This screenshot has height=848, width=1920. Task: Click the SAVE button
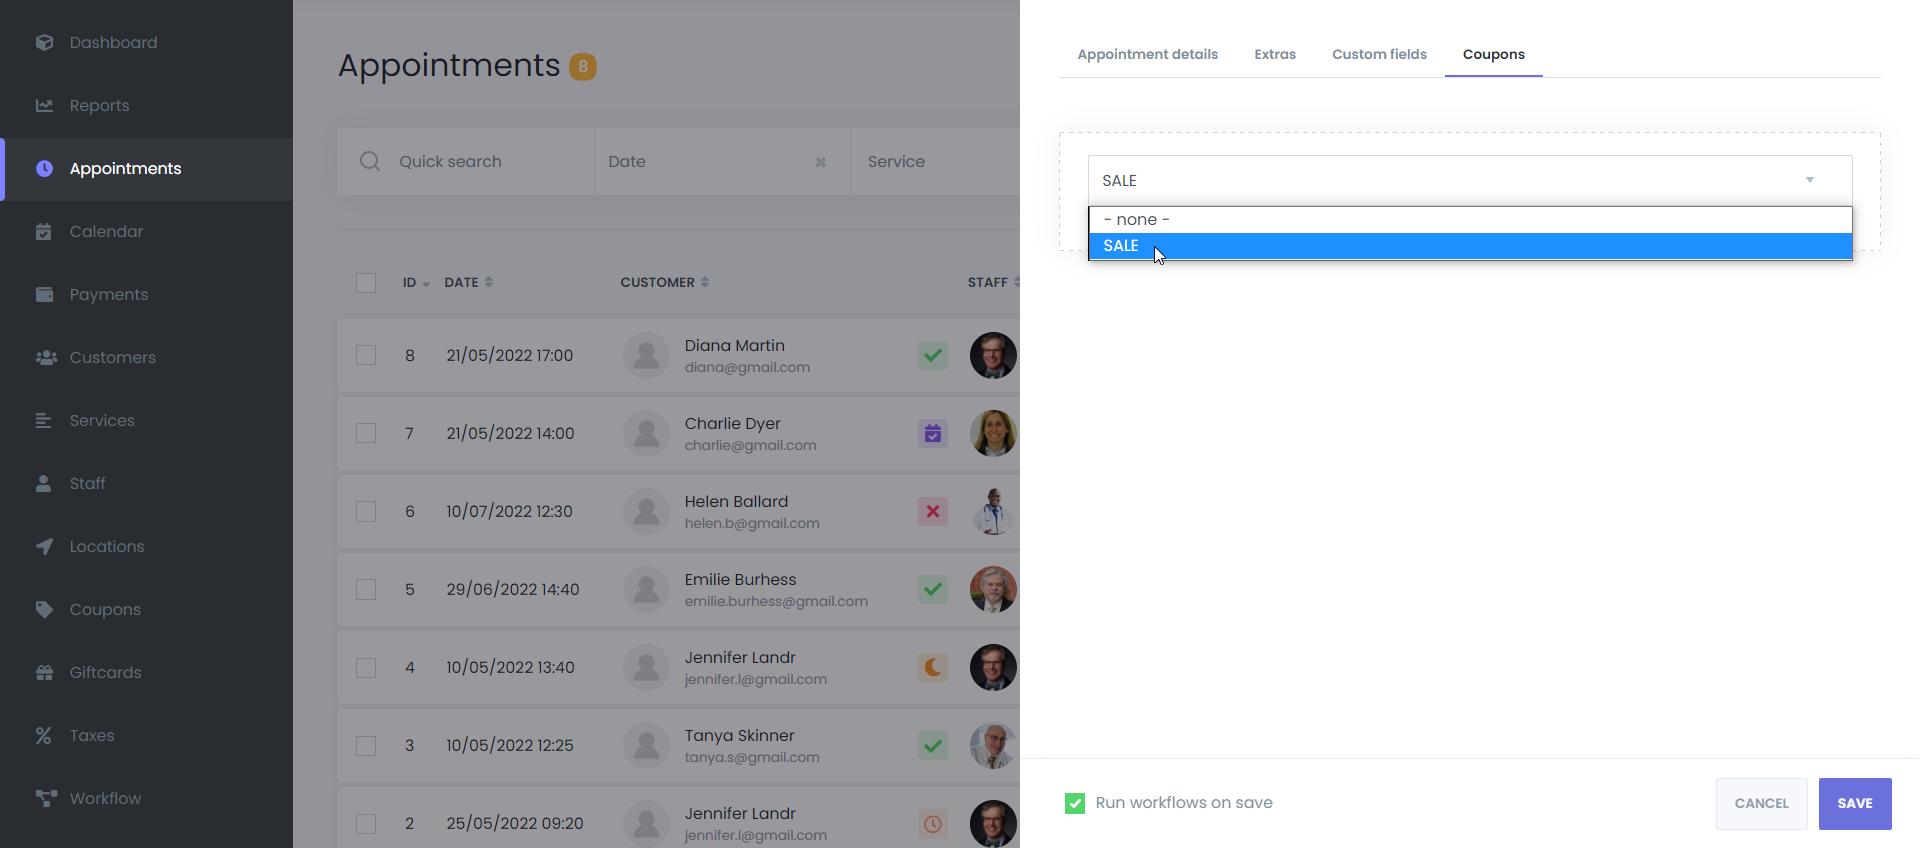pos(1855,803)
